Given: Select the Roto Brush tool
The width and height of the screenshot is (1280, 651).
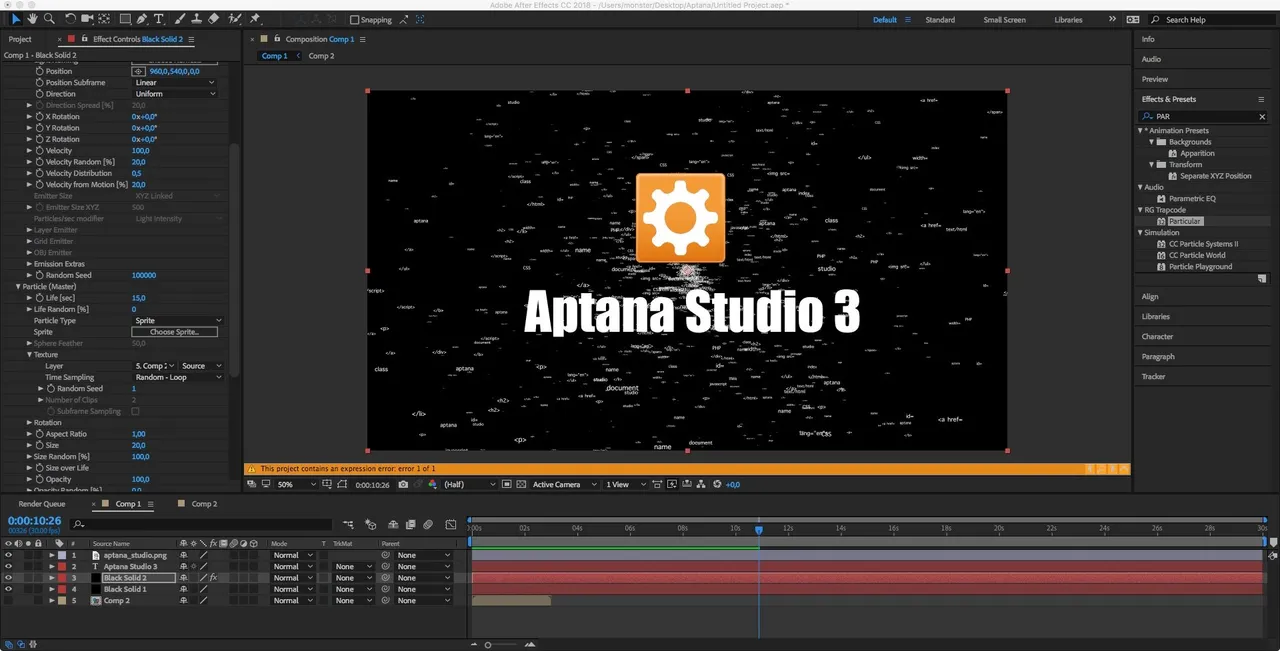Looking at the screenshot, I should coord(235,19).
